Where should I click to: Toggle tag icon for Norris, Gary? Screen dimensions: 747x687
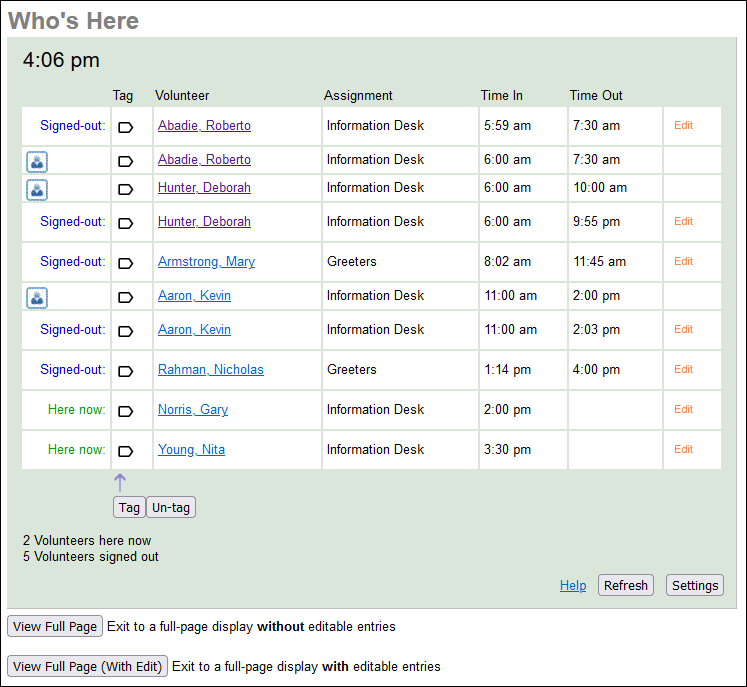[126, 411]
